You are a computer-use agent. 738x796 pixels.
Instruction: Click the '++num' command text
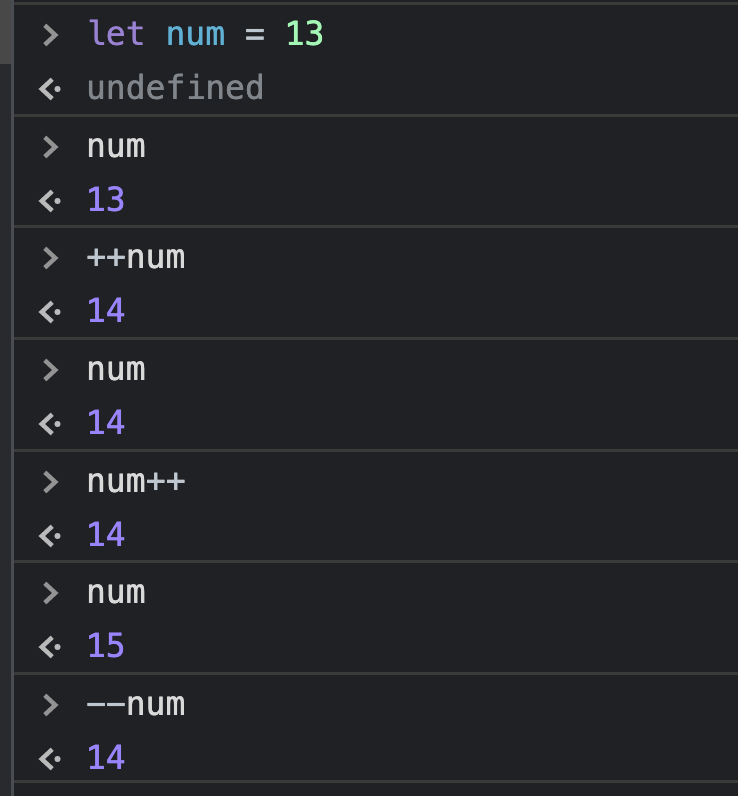click(x=136, y=258)
